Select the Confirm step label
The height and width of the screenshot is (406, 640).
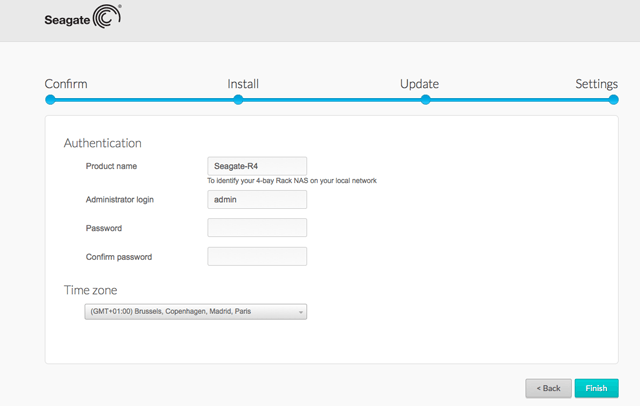coord(66,84)
